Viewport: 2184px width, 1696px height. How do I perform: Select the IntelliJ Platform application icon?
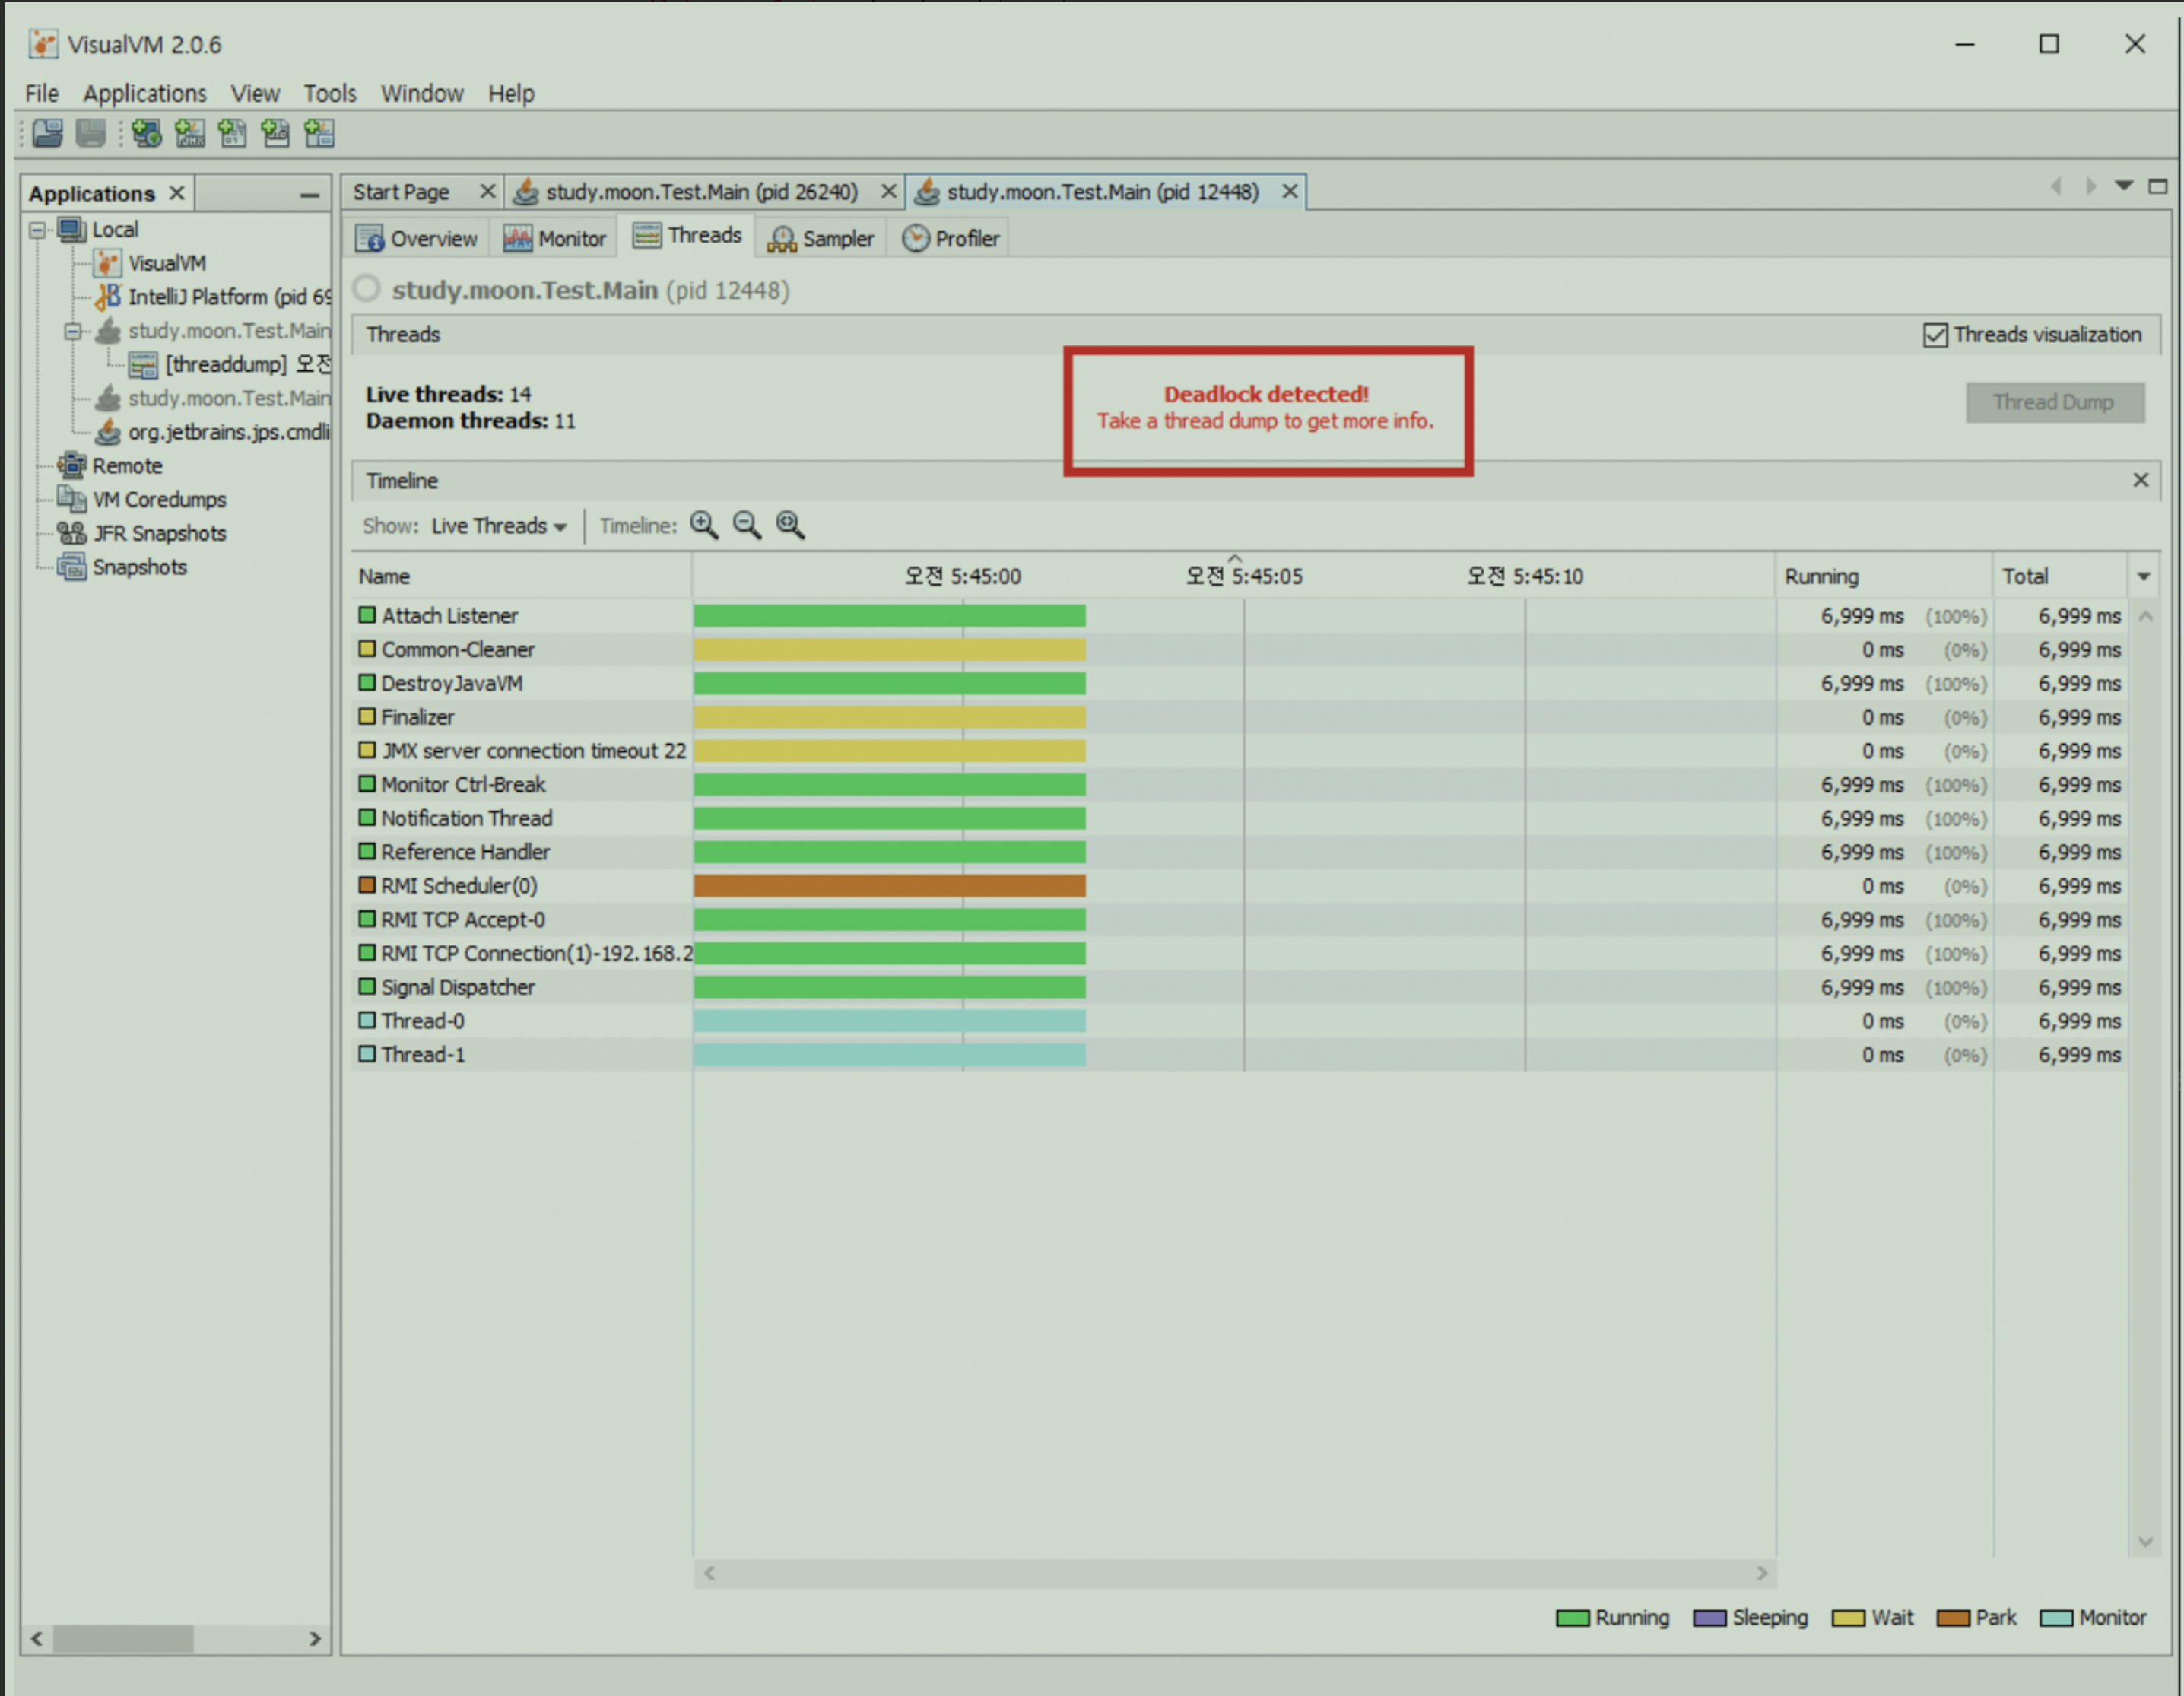108,297
